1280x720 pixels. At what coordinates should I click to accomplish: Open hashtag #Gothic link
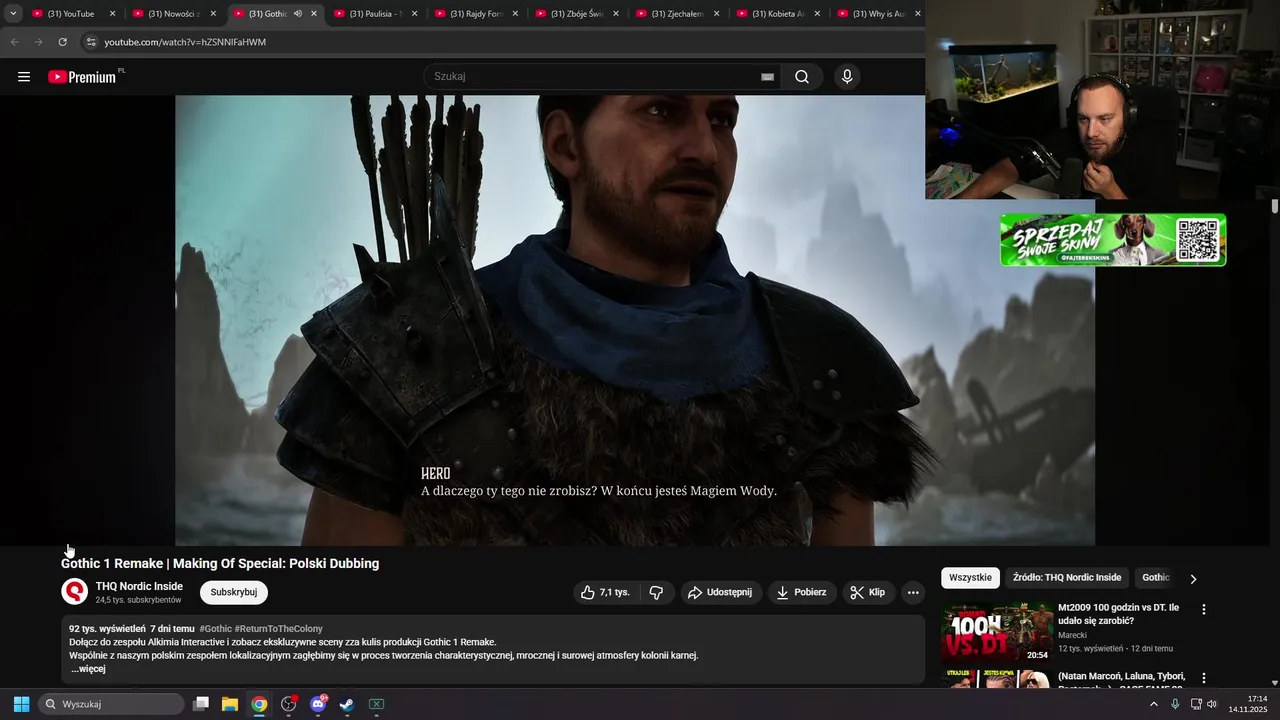tap(215, 629)
